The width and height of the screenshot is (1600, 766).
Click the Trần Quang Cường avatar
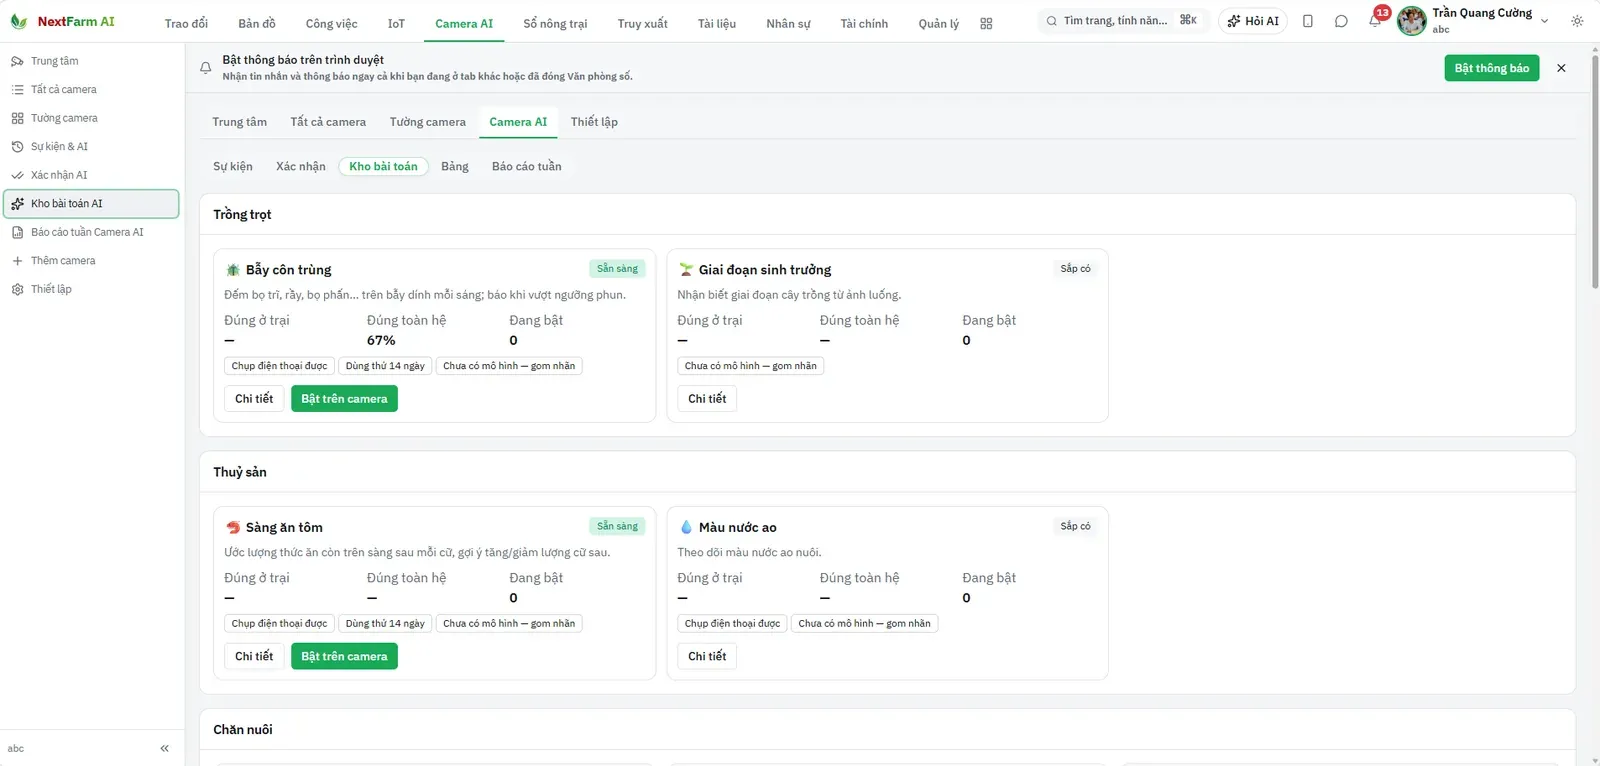tap(1412, 20)
